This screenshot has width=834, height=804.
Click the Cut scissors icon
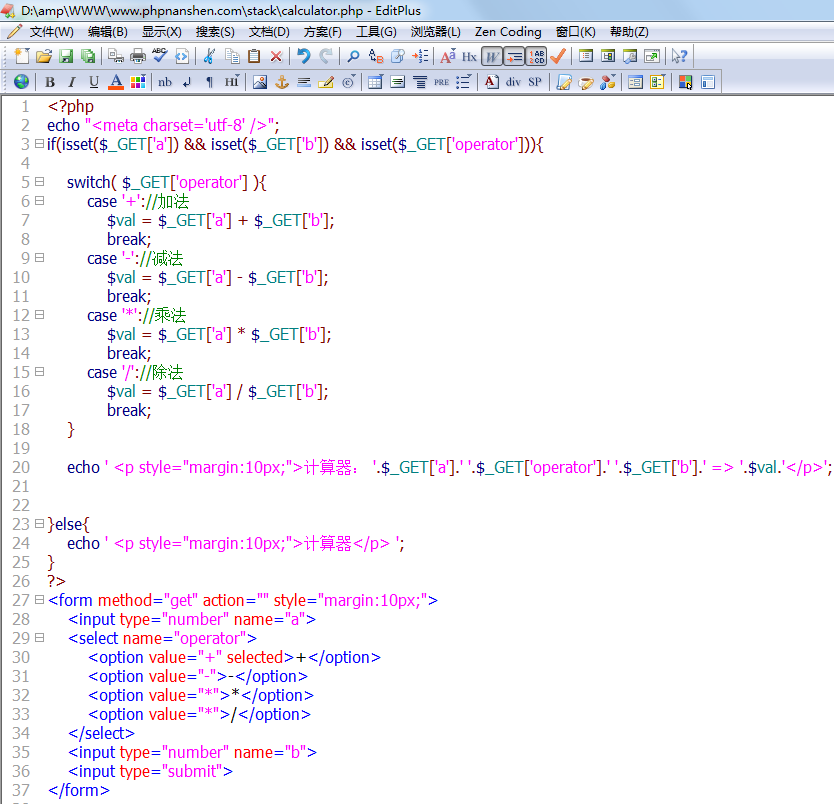[209, 56]
